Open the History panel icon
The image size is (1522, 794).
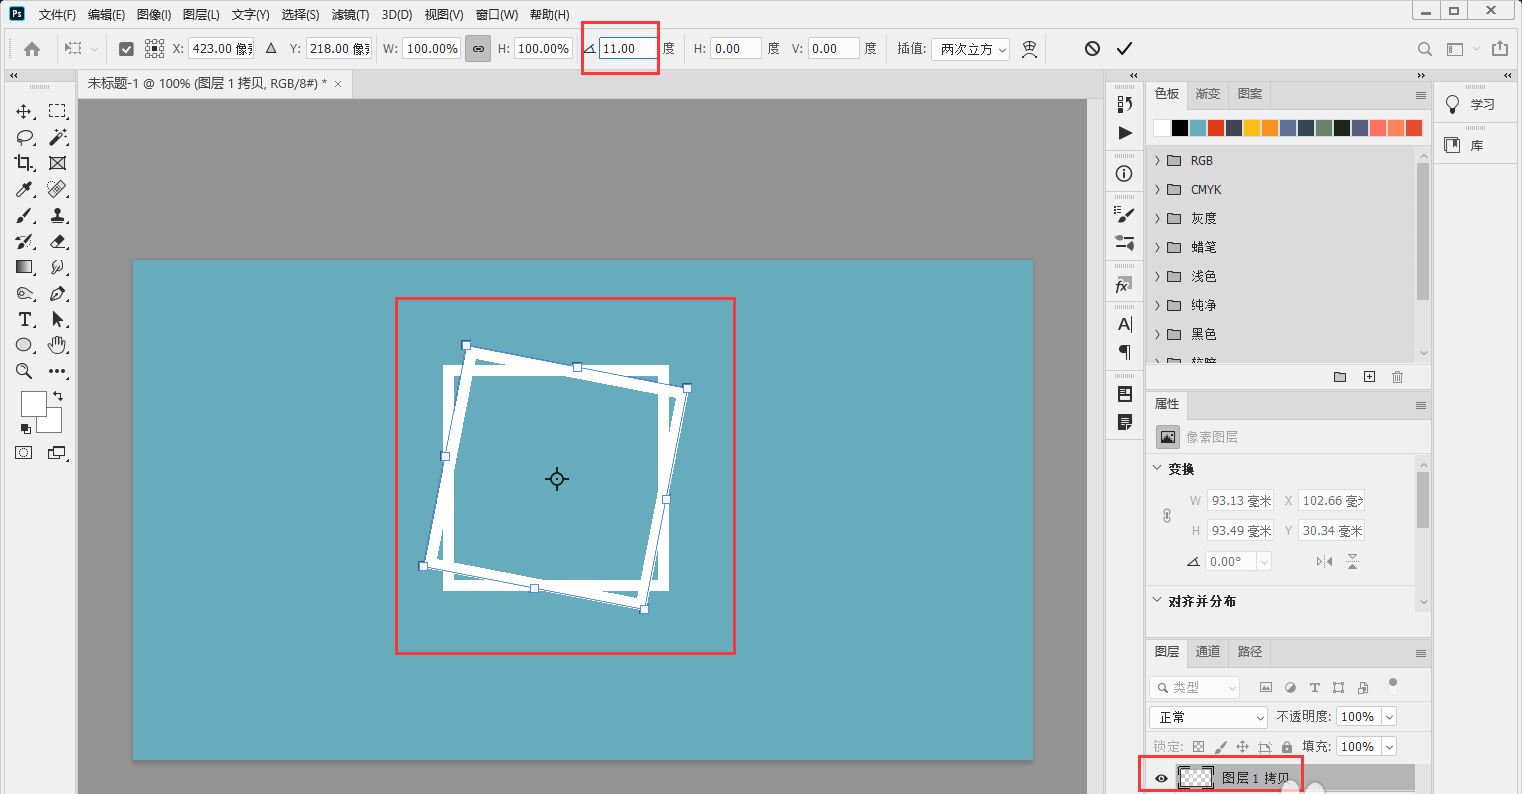point(1125,104)
